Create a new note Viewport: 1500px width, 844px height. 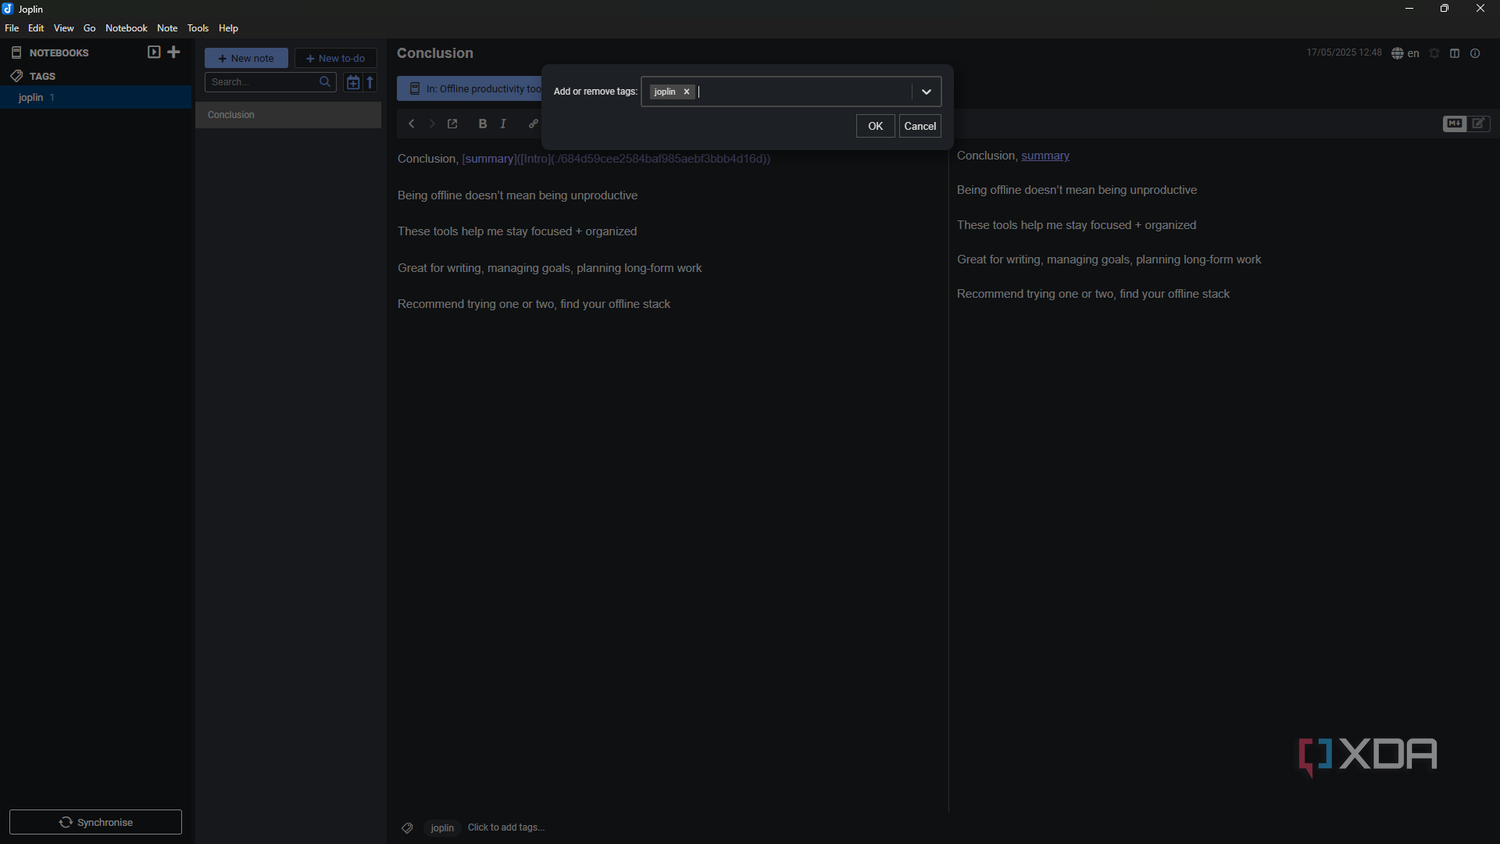[x=246, y=58]
